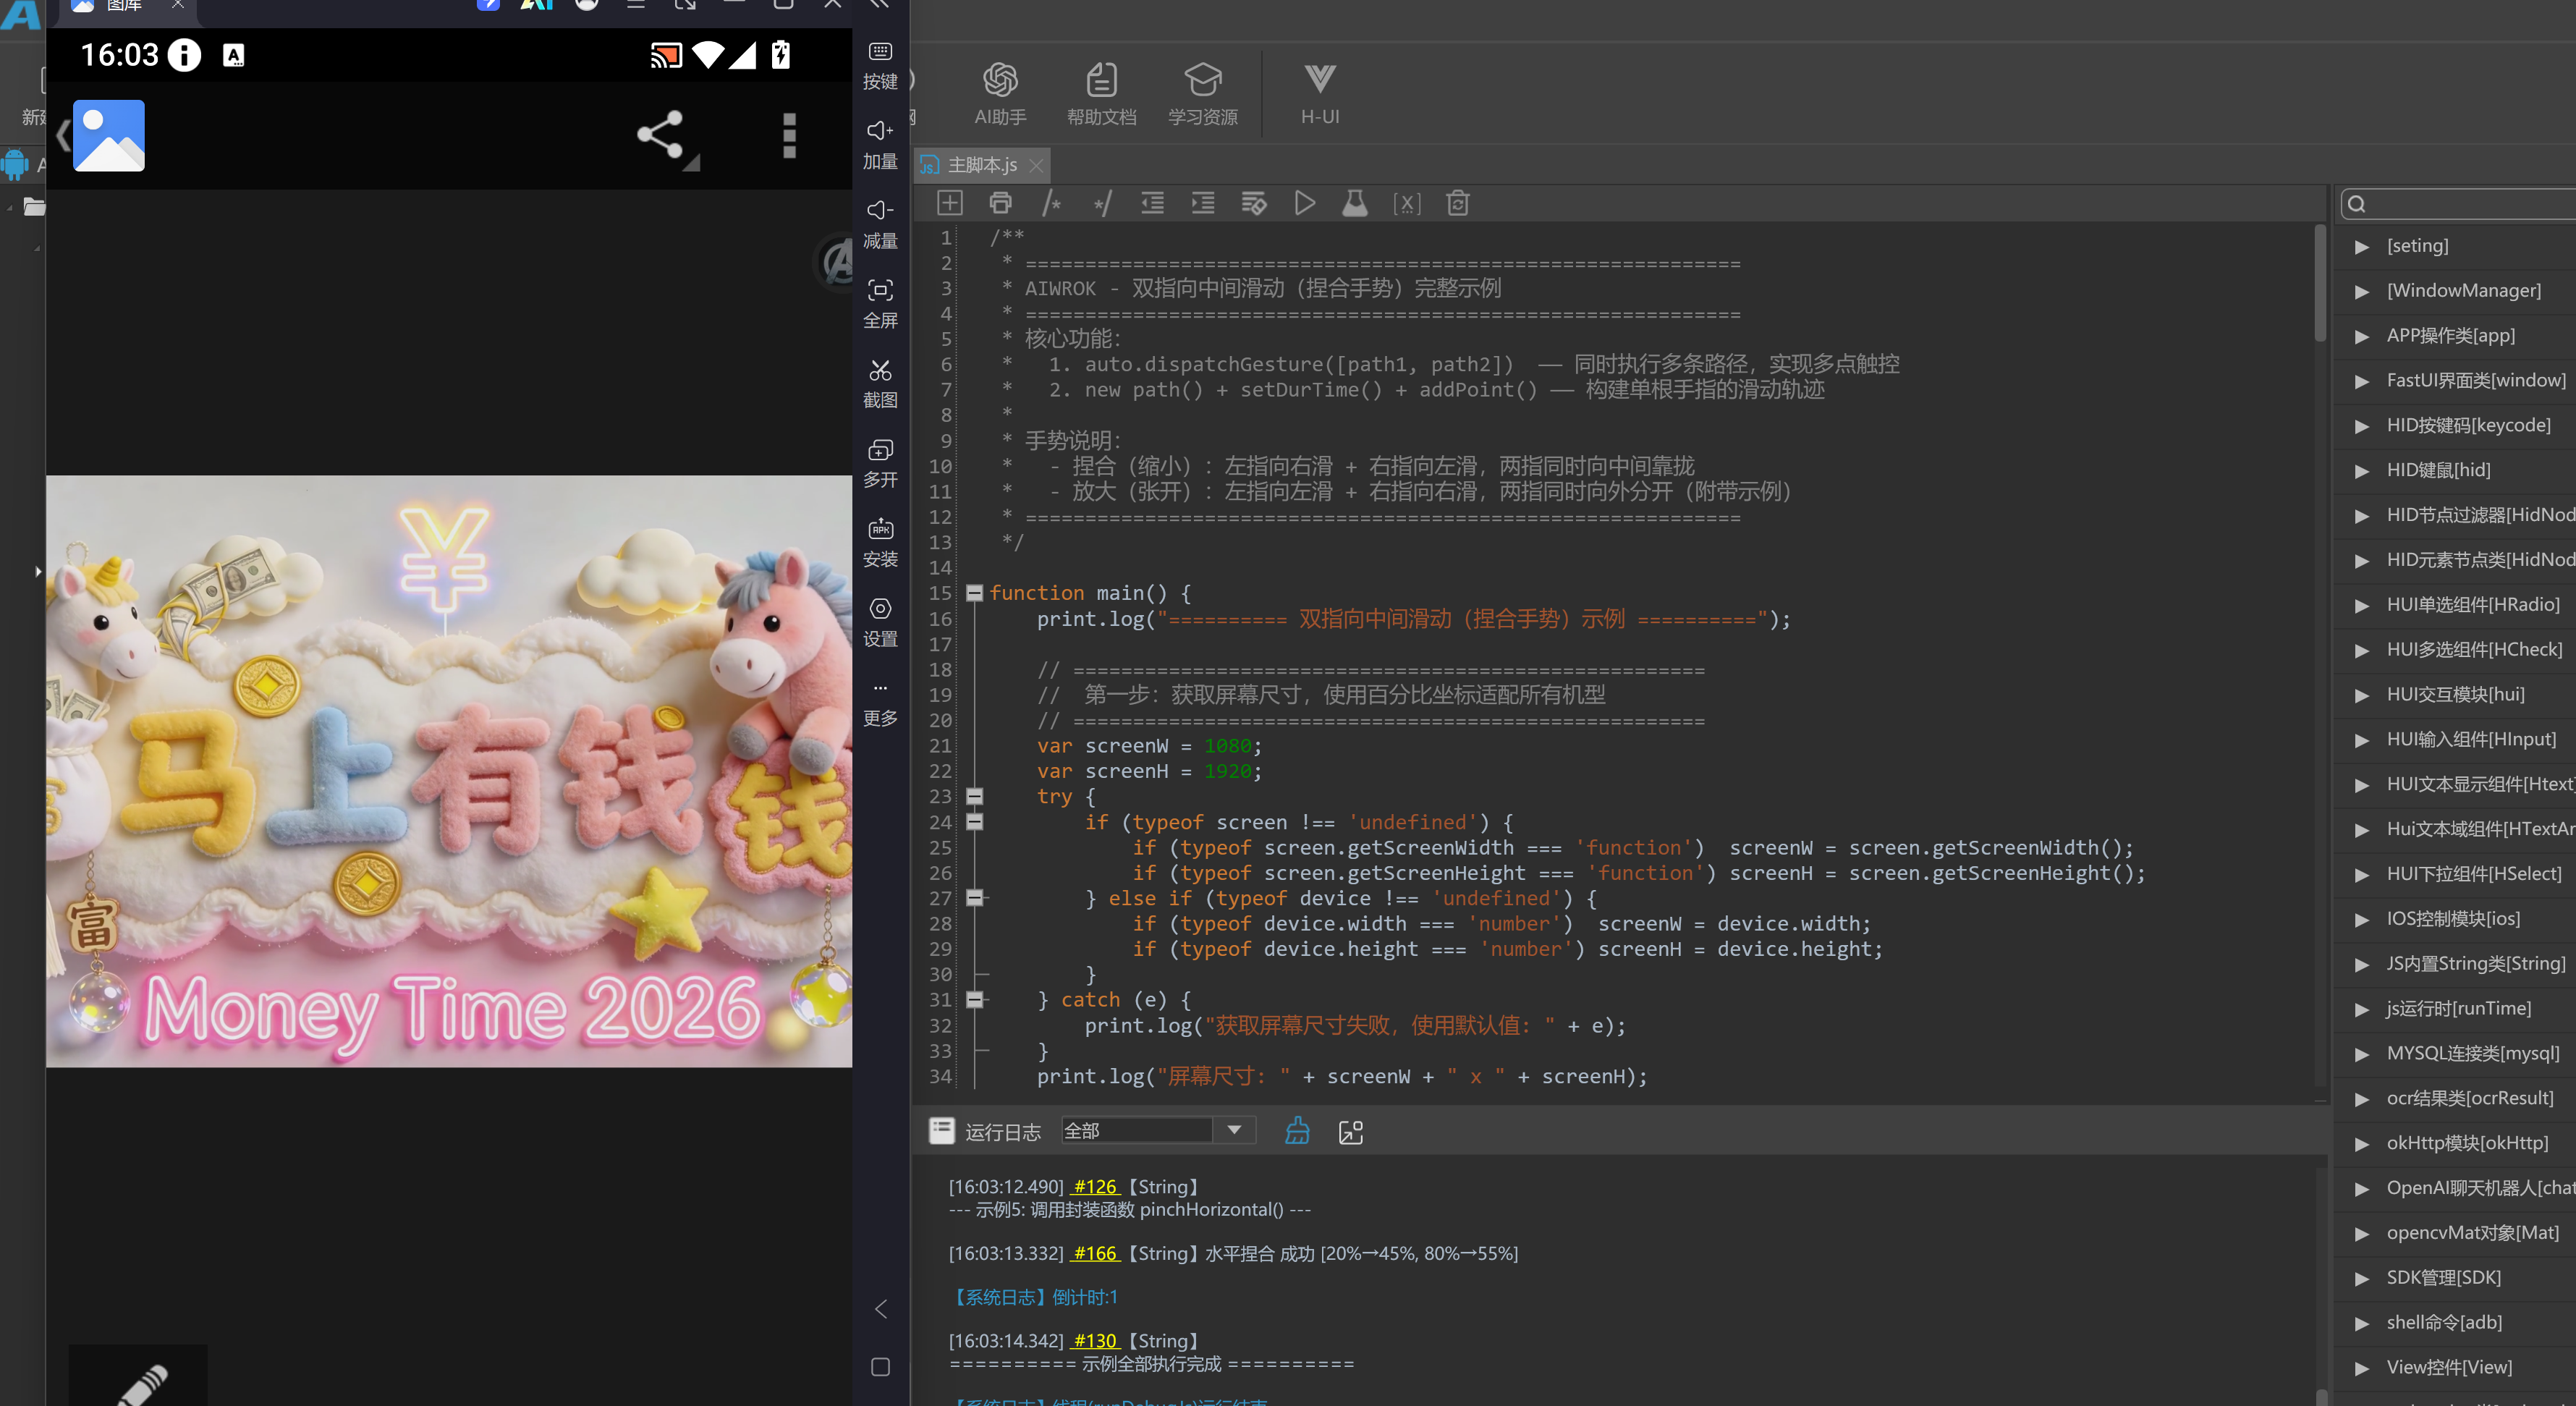The image size is (2576, 1406).
Task: Click the uncomment */ icon
Action: pyautogui.click(x=1102, y=203)
